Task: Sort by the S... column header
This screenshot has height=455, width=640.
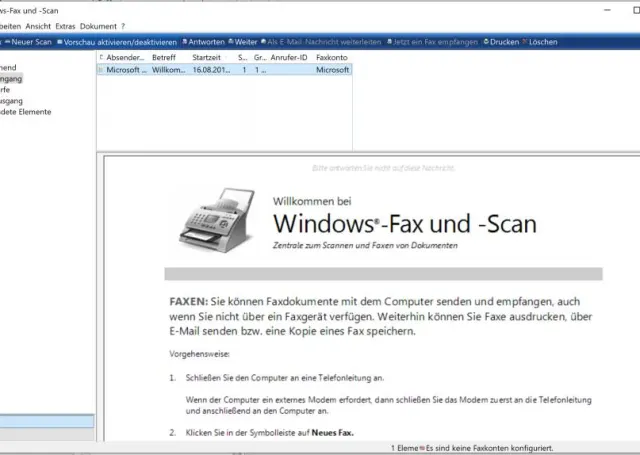Action: pos(242,58)
